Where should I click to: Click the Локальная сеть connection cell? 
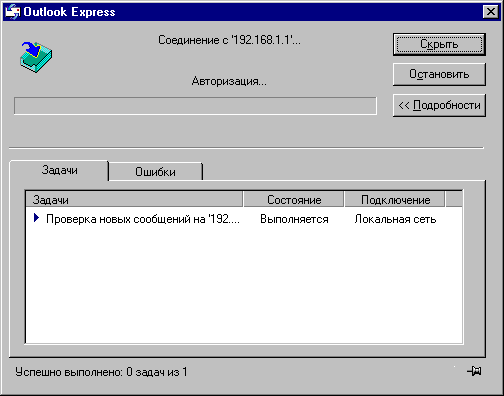click(x=395, y=219)
